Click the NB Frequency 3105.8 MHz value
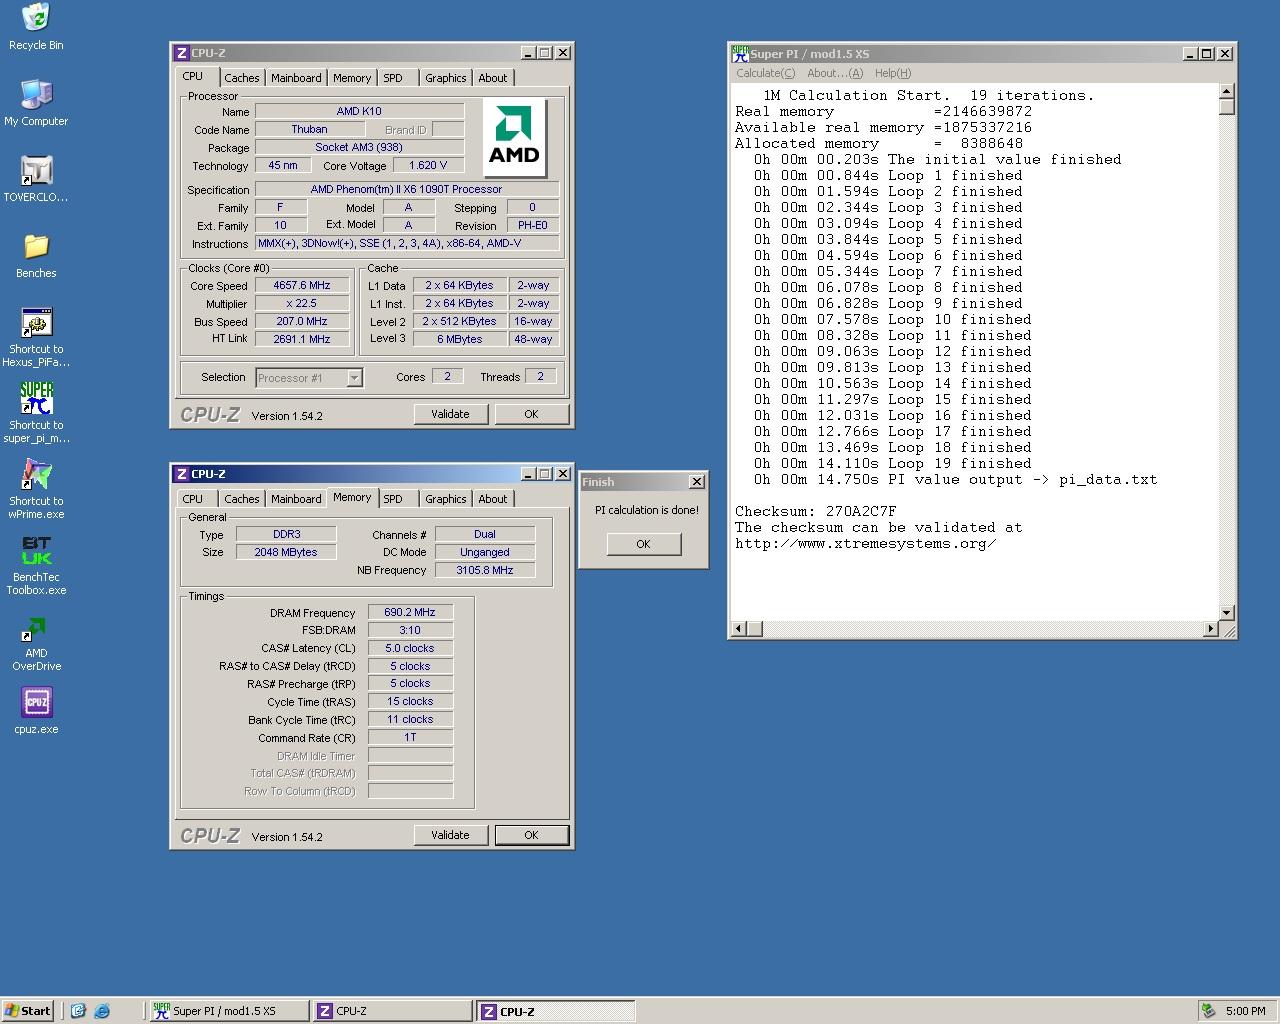Screen dimensions: 1280x1024 [485, 570]
